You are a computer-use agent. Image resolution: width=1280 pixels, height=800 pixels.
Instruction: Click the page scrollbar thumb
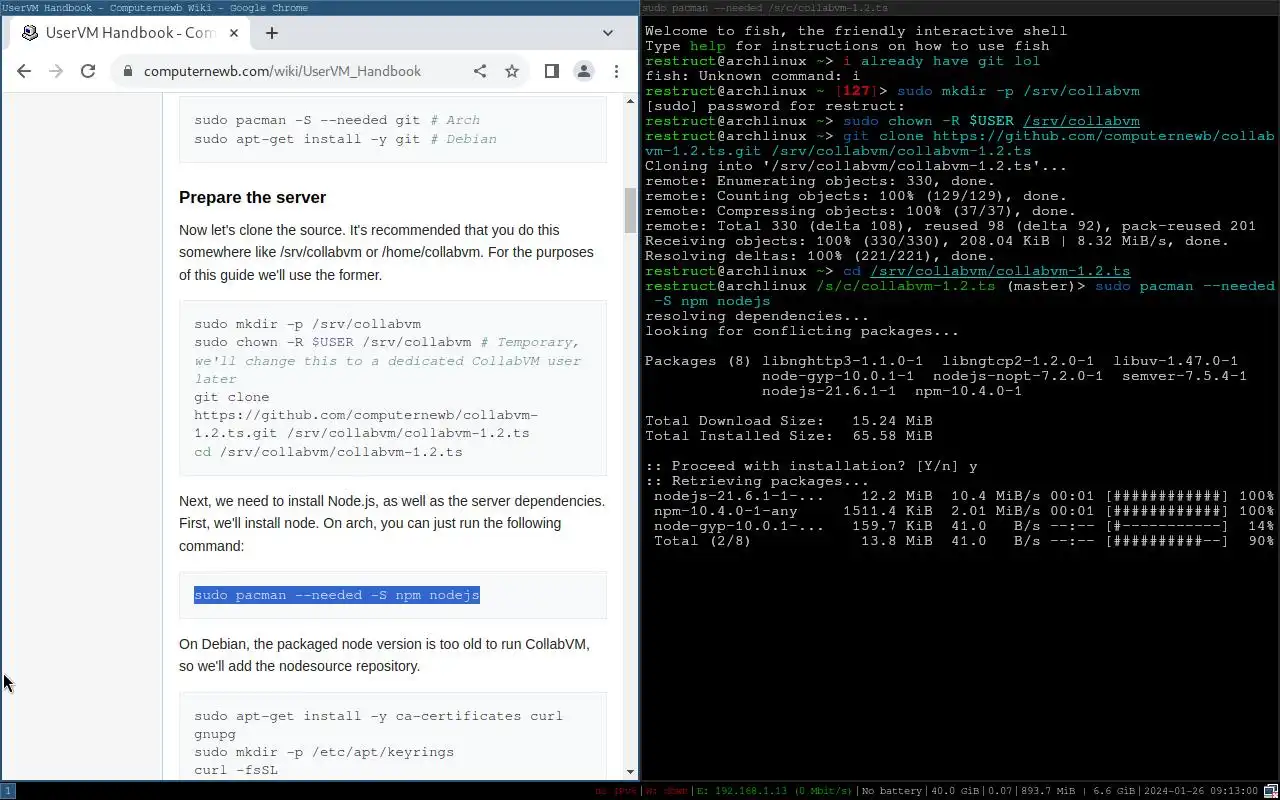(x=630, y=210)
